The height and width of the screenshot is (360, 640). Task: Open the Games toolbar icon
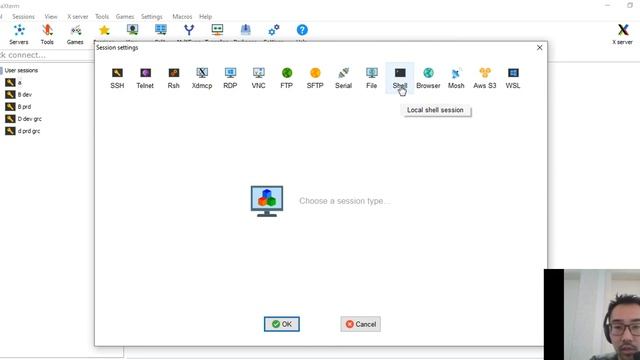pos(75,34)
